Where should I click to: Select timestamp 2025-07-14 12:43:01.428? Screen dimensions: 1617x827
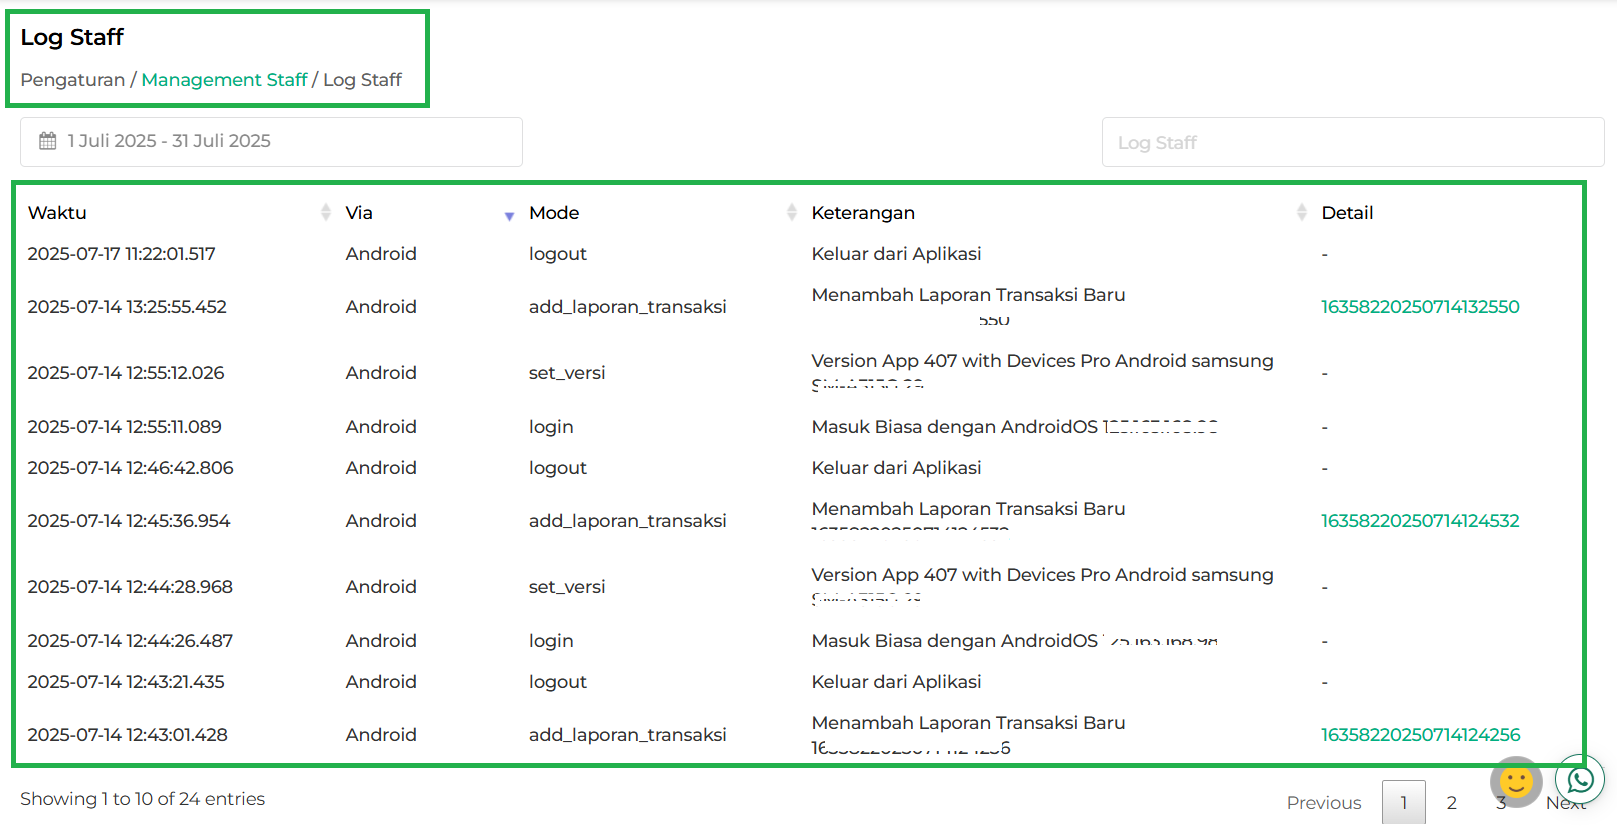click(x=127, y=735)
